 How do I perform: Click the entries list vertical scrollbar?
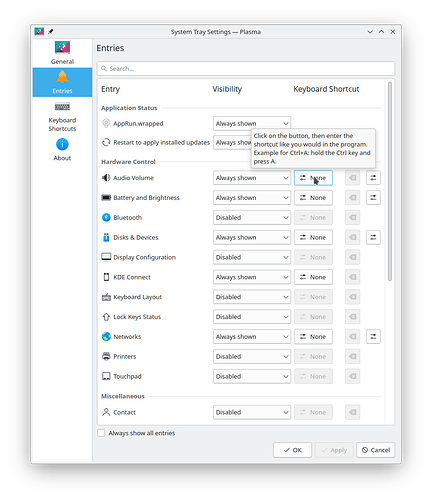pos(390,182)
